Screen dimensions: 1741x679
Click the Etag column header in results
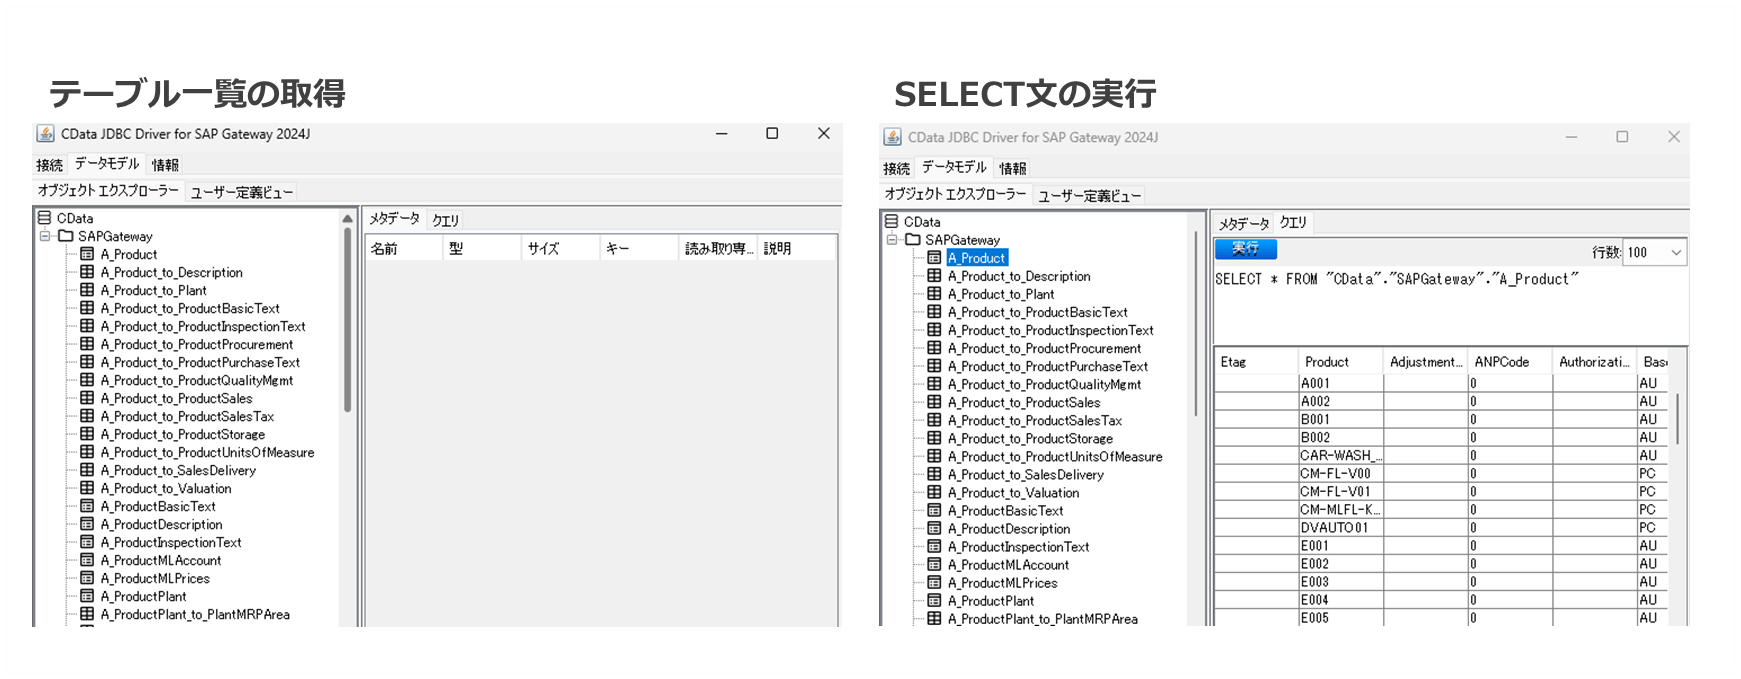[x=1256, y=362]
